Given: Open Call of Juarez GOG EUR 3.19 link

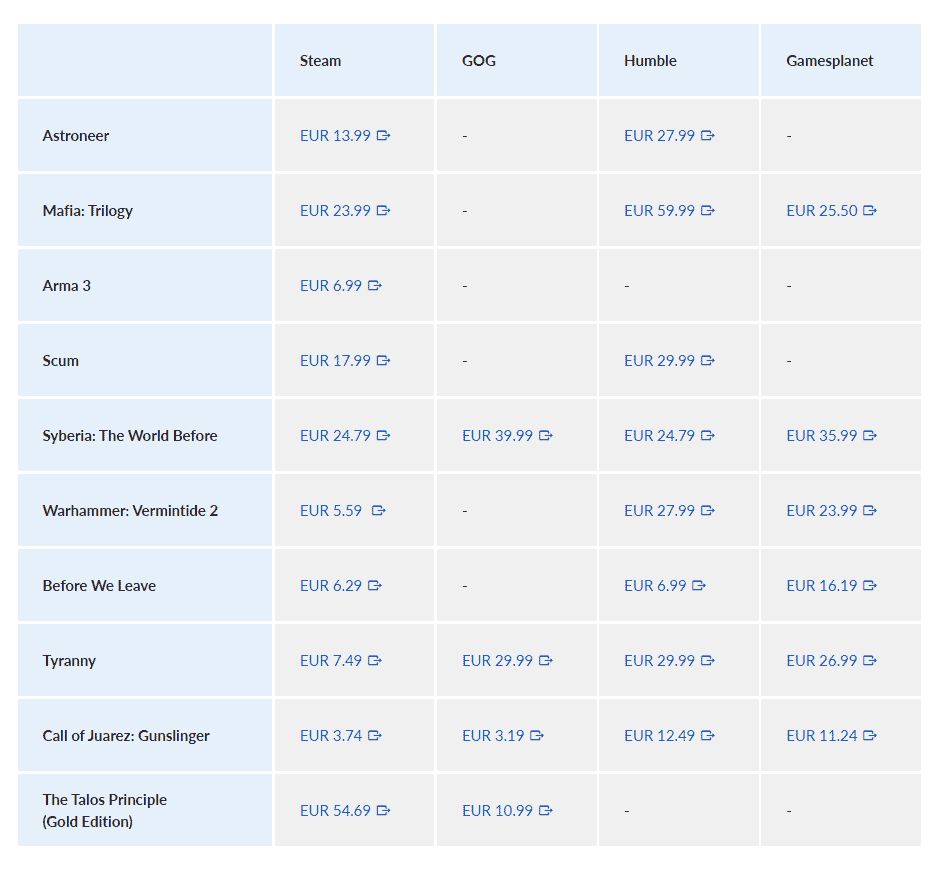Looking at the screenshot, I should (x=493, y=736).
